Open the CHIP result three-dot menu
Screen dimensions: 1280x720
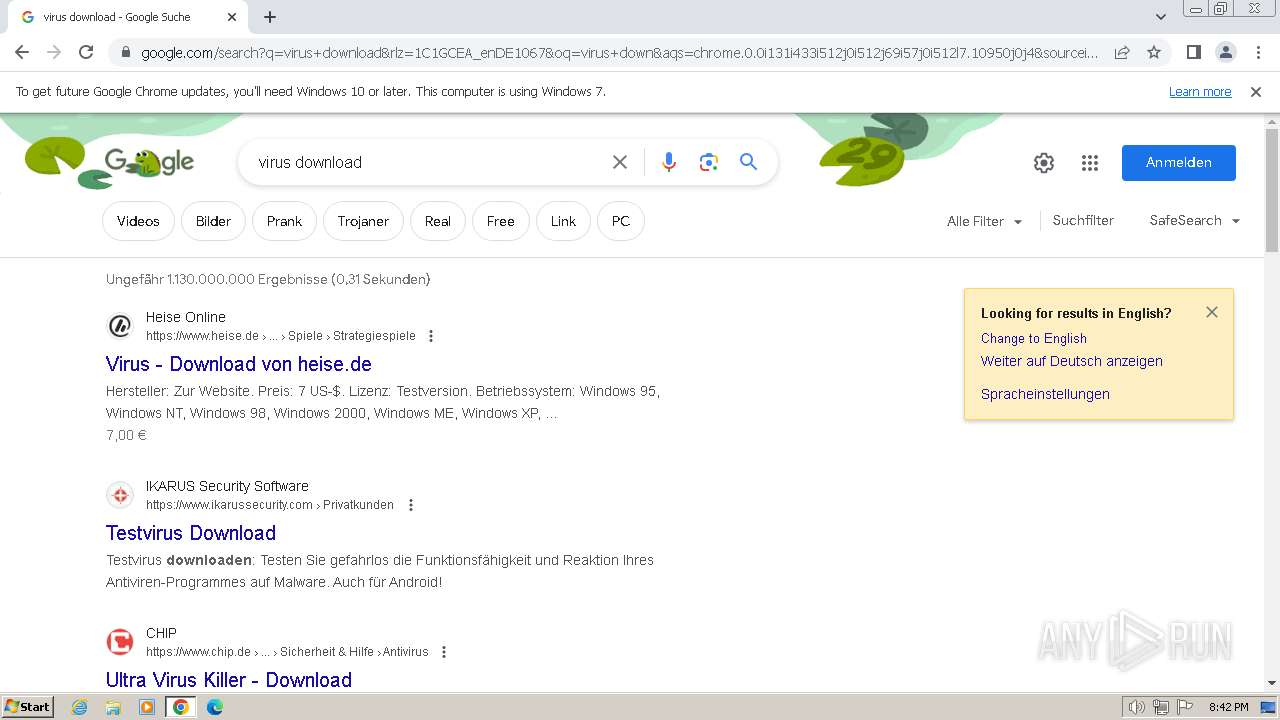pyautogui.click(x=444, y=652)
